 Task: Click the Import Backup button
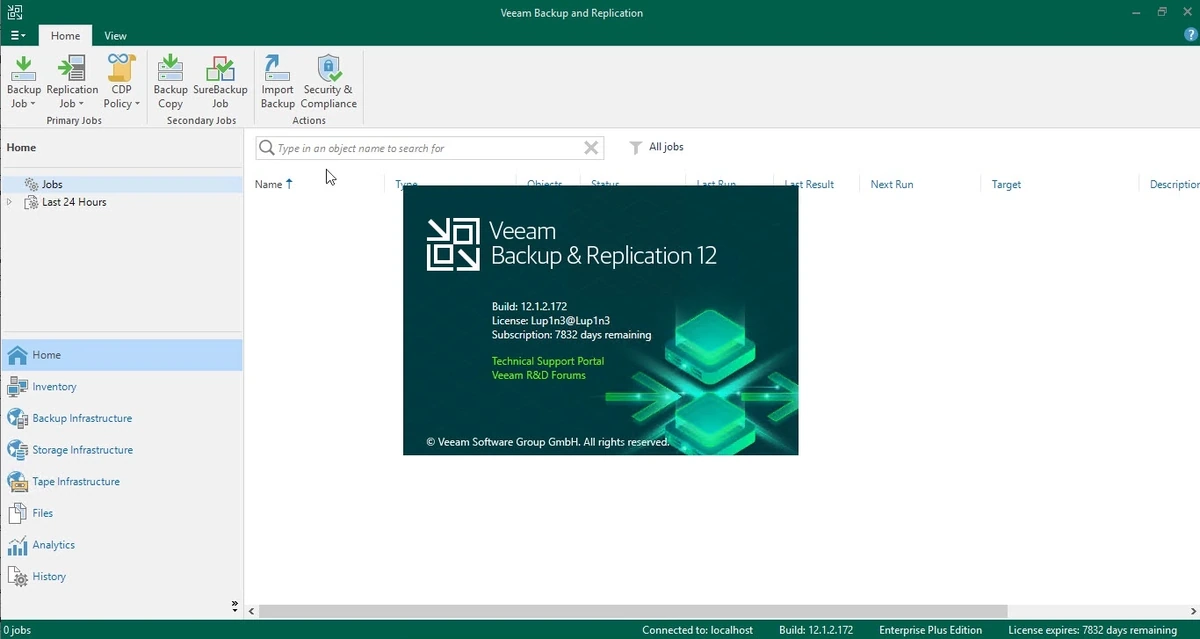(277, 82)
